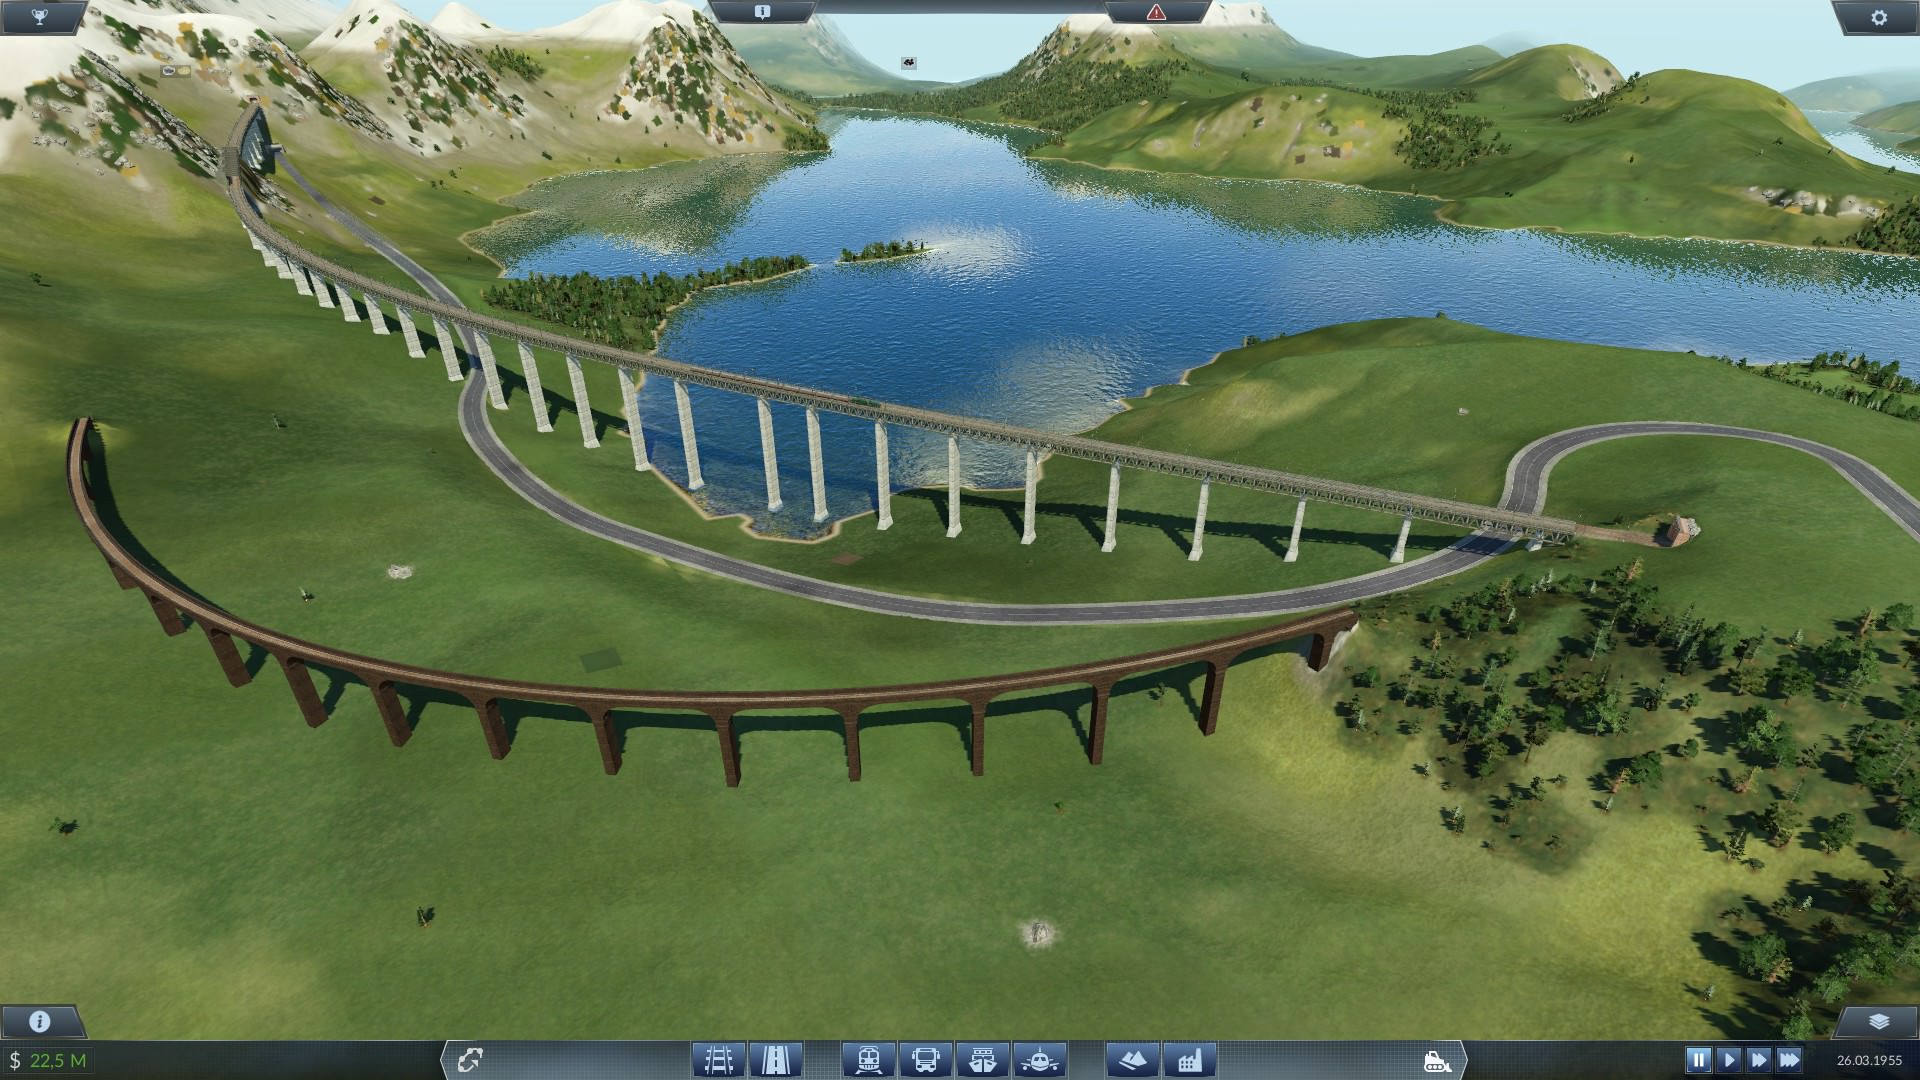Open the red warning alerts tab
Image resolution: width=1920 pixels, height=1080 pixels.
click(x=1156, y=12)
